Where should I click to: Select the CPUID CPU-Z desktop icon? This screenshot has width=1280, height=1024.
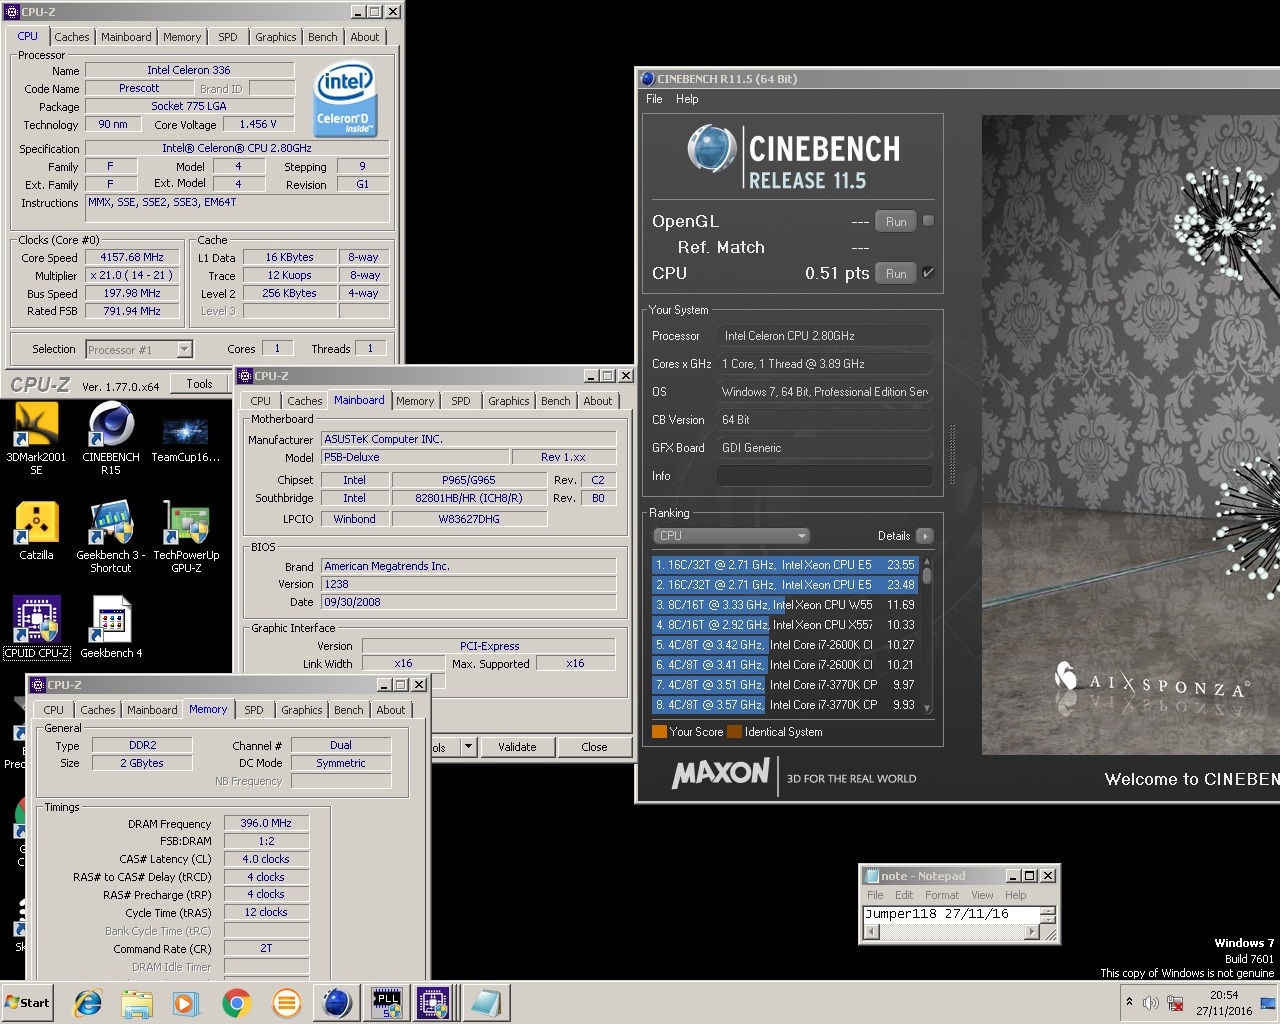click(37, 627)
